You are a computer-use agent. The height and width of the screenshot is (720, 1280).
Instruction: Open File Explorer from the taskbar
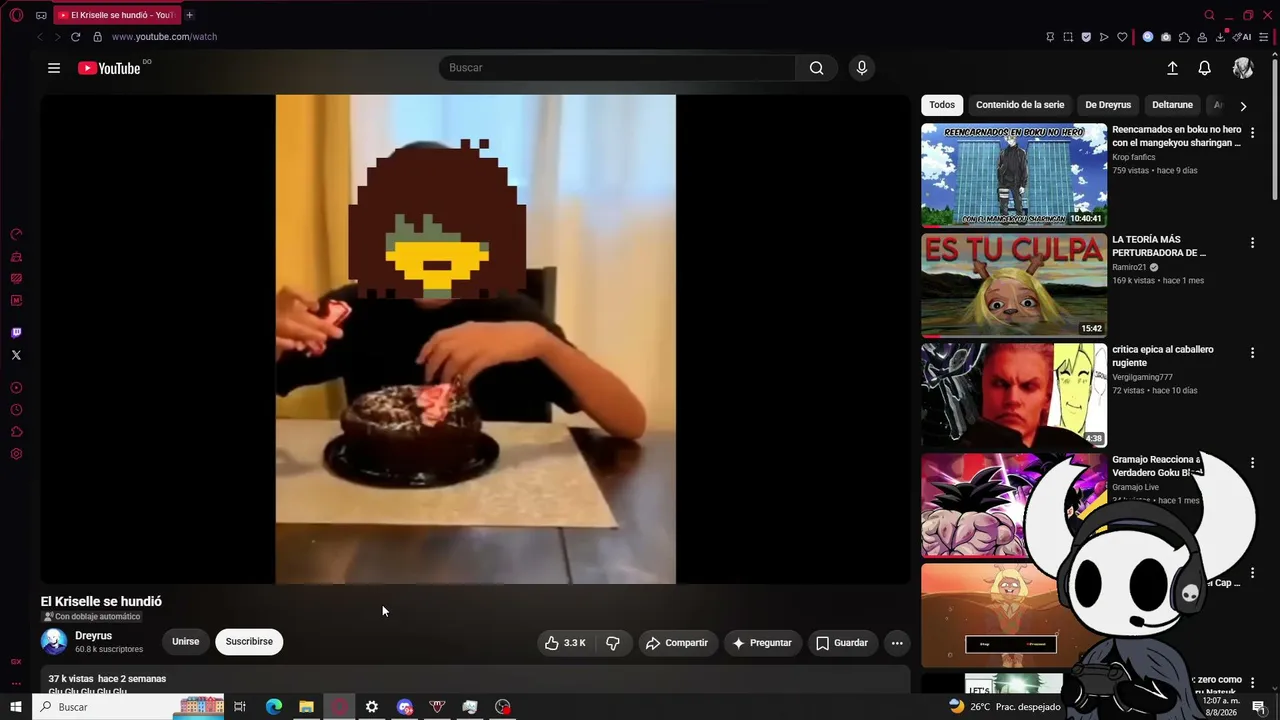[x=306, y=707]
